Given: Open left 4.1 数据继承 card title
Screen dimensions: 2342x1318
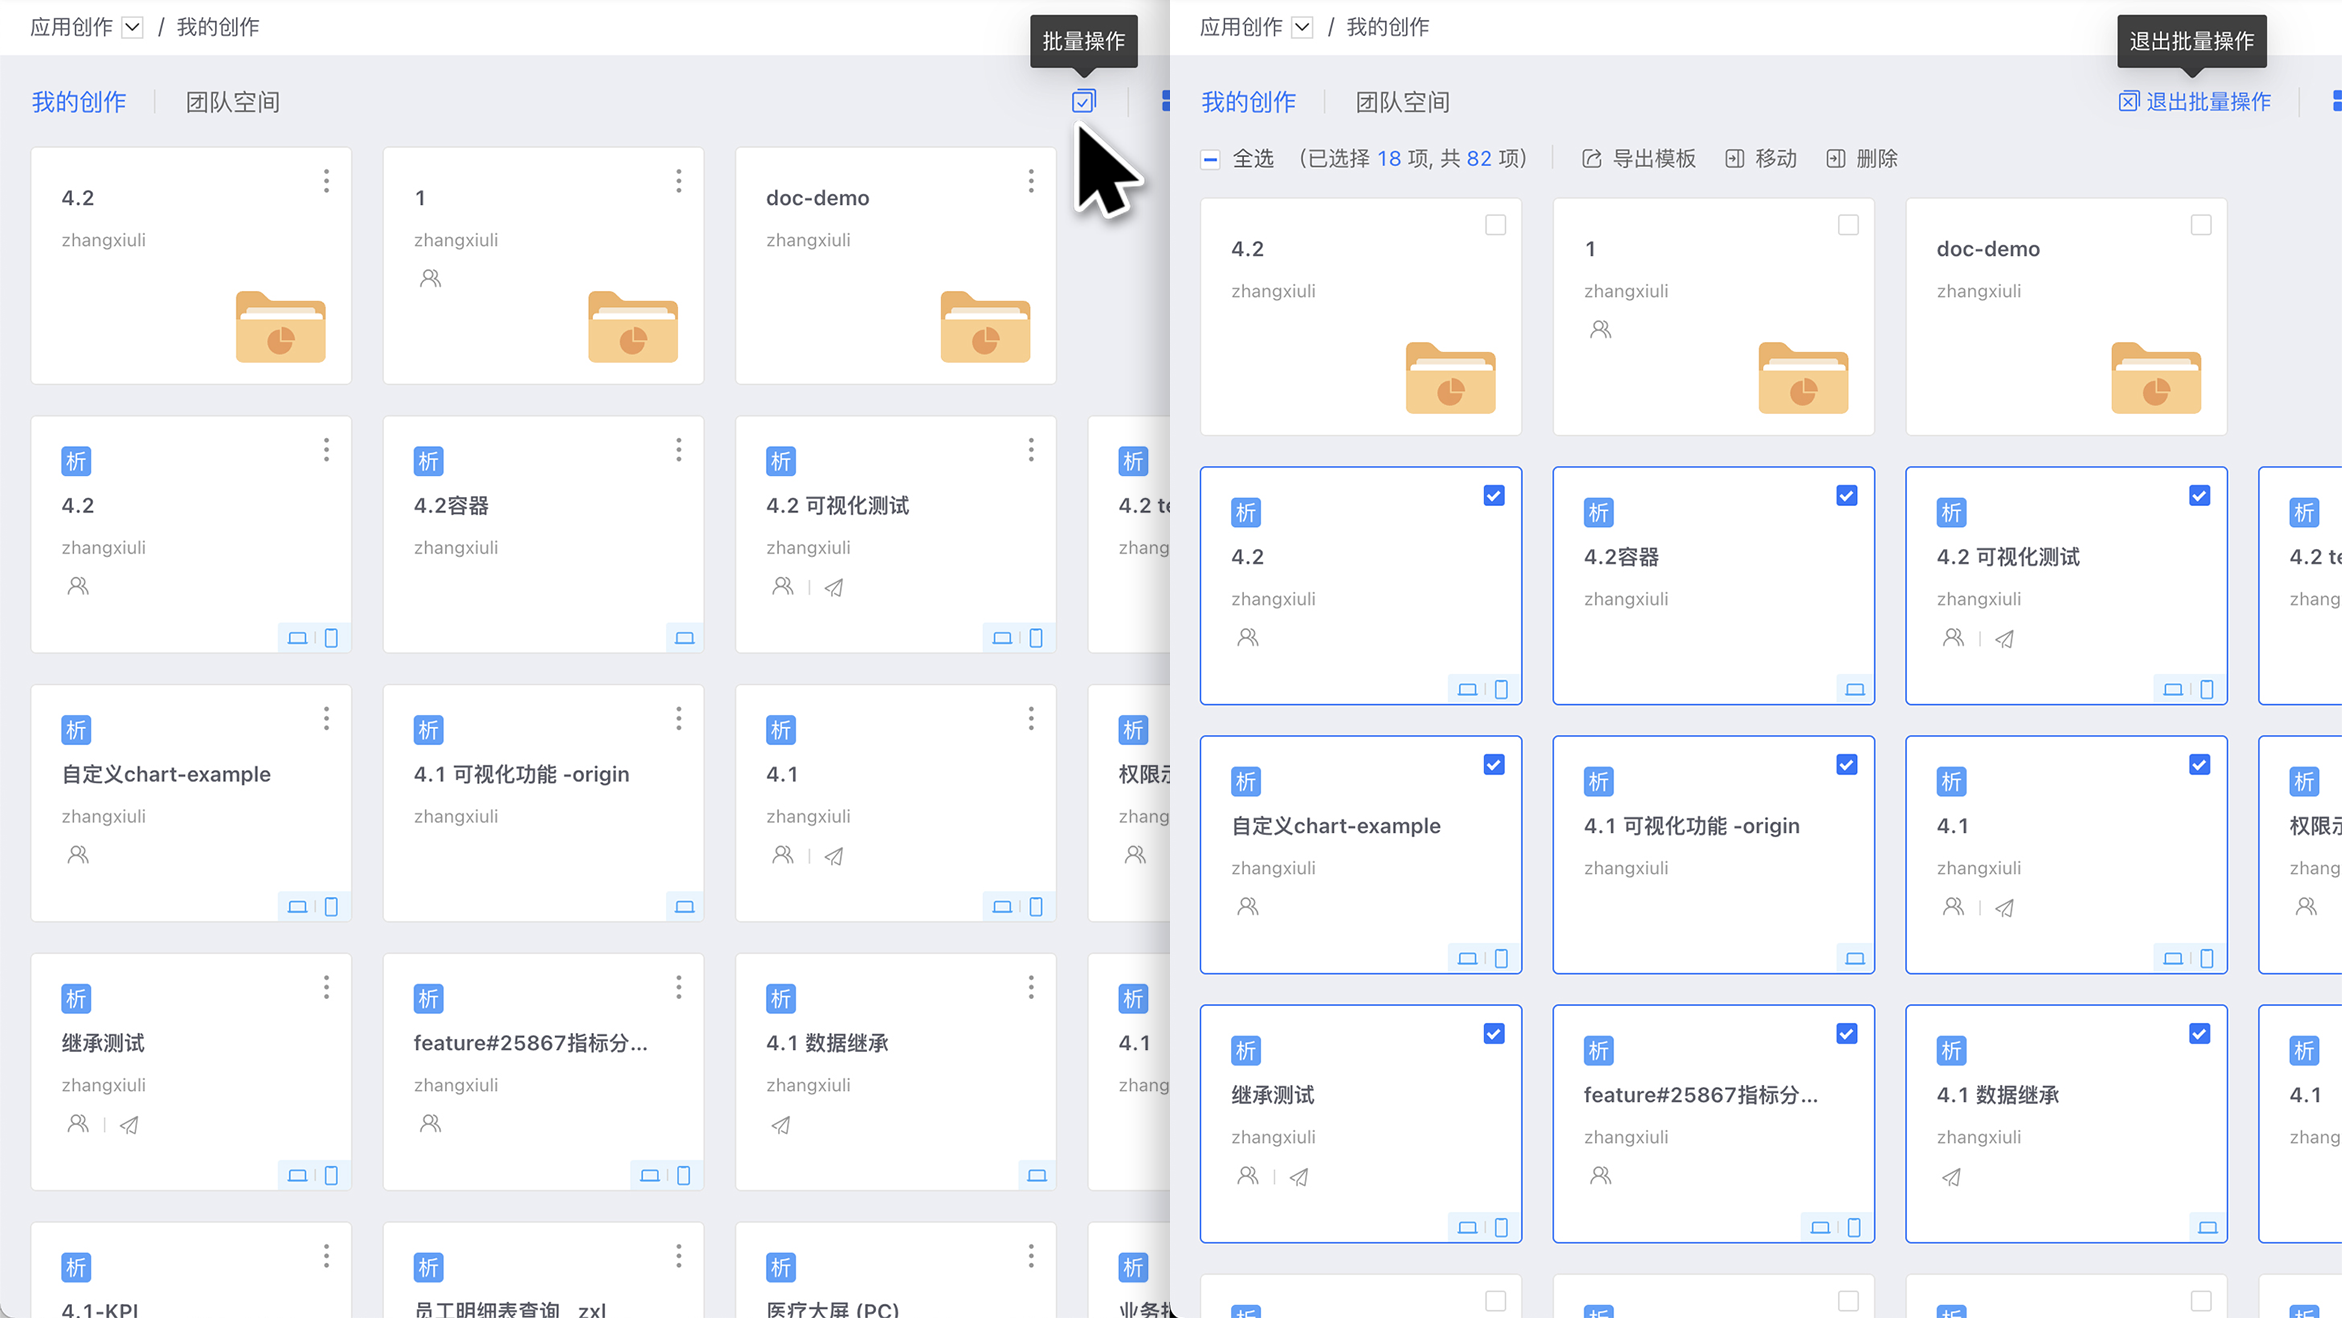Looking at the screenshot, I should (827, 1043).
